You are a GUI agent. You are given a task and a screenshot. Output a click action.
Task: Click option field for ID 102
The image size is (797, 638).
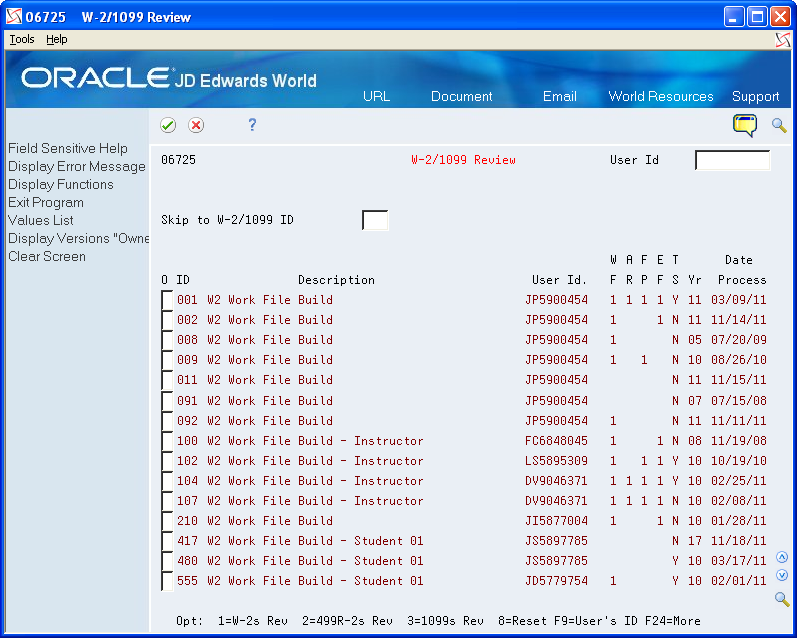167,461
